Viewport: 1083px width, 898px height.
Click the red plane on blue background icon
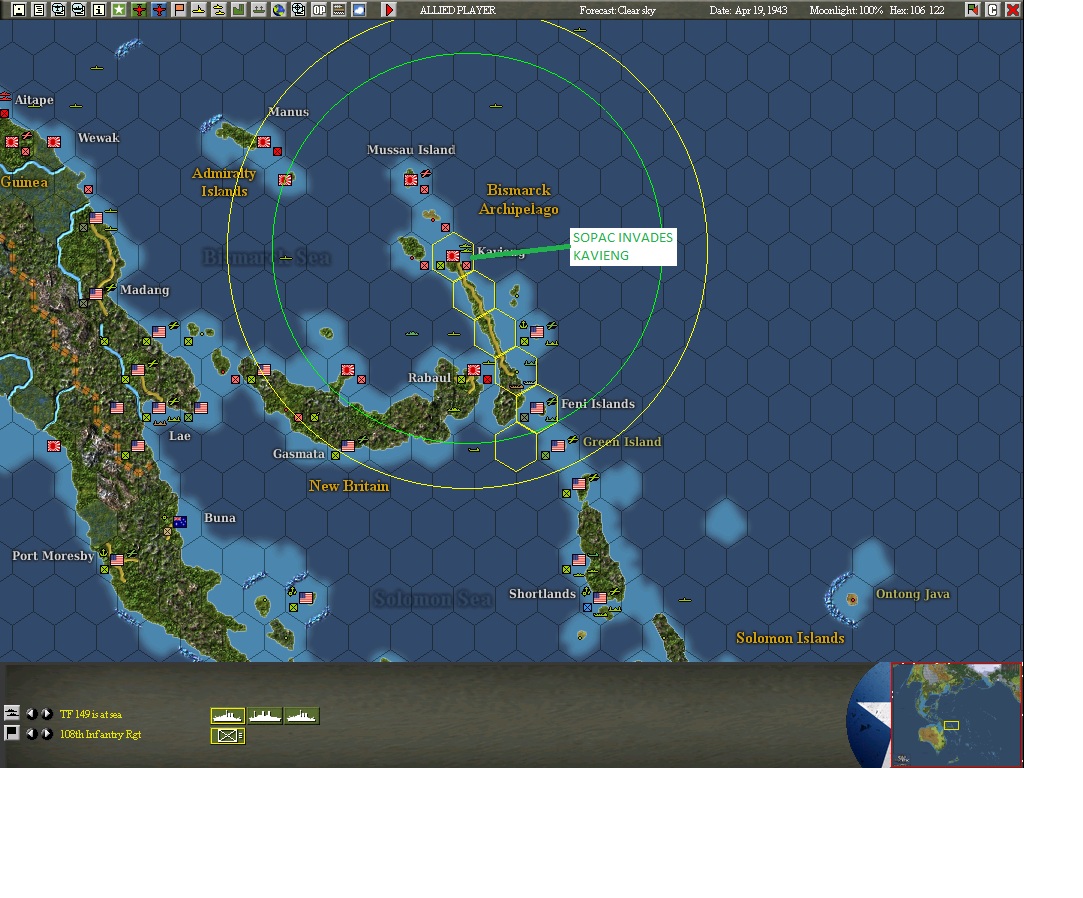click(x=159, y=10)
